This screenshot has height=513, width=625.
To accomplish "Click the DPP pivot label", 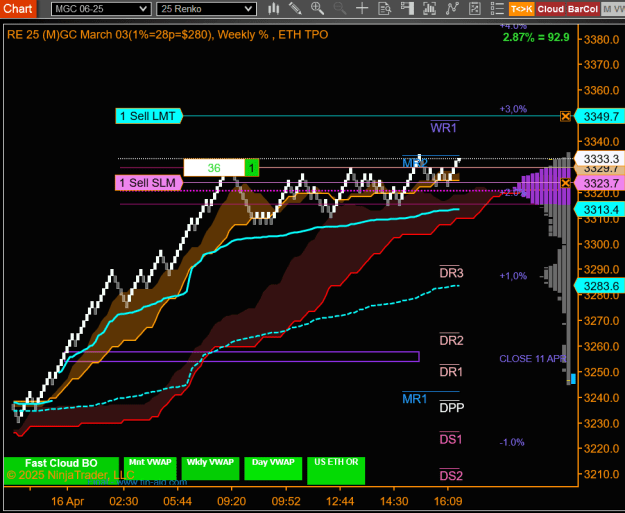I will click(452, 408).
